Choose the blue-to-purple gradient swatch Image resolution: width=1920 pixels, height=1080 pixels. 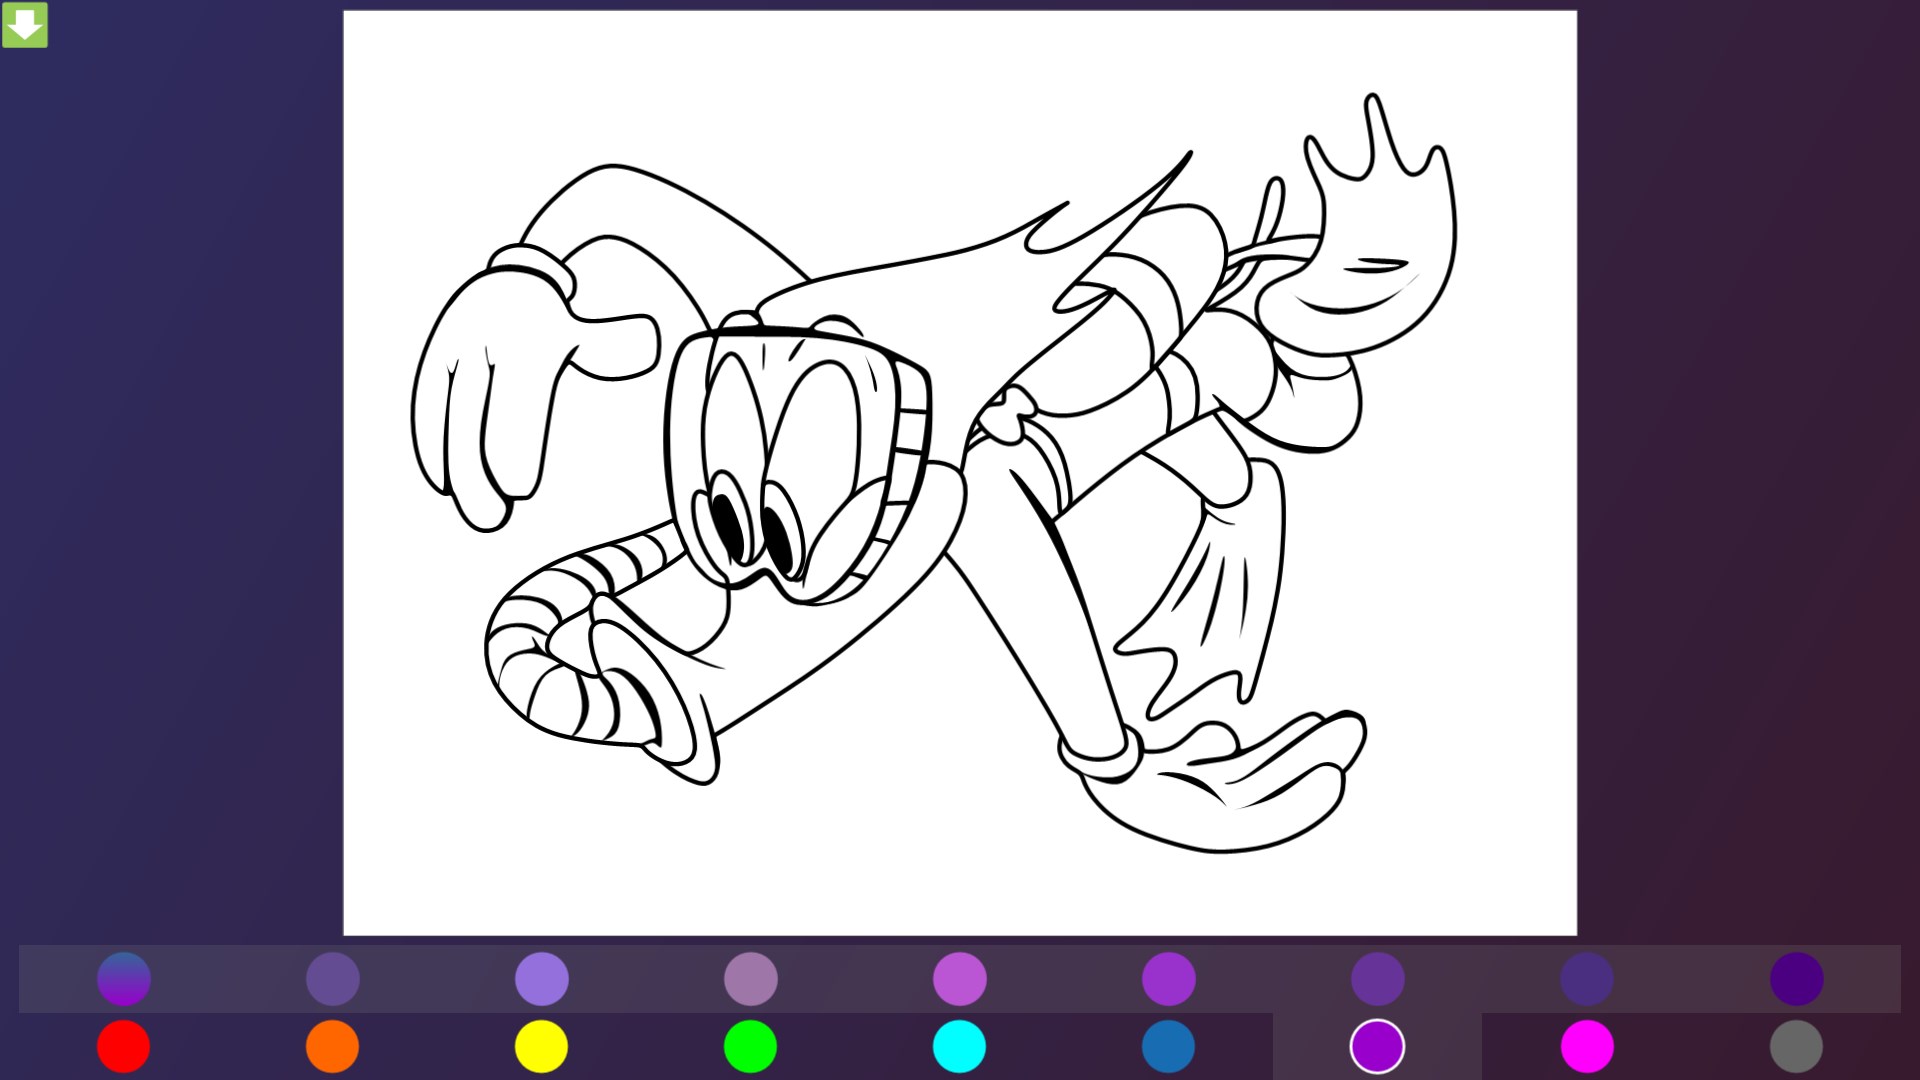tap(123, 978)
